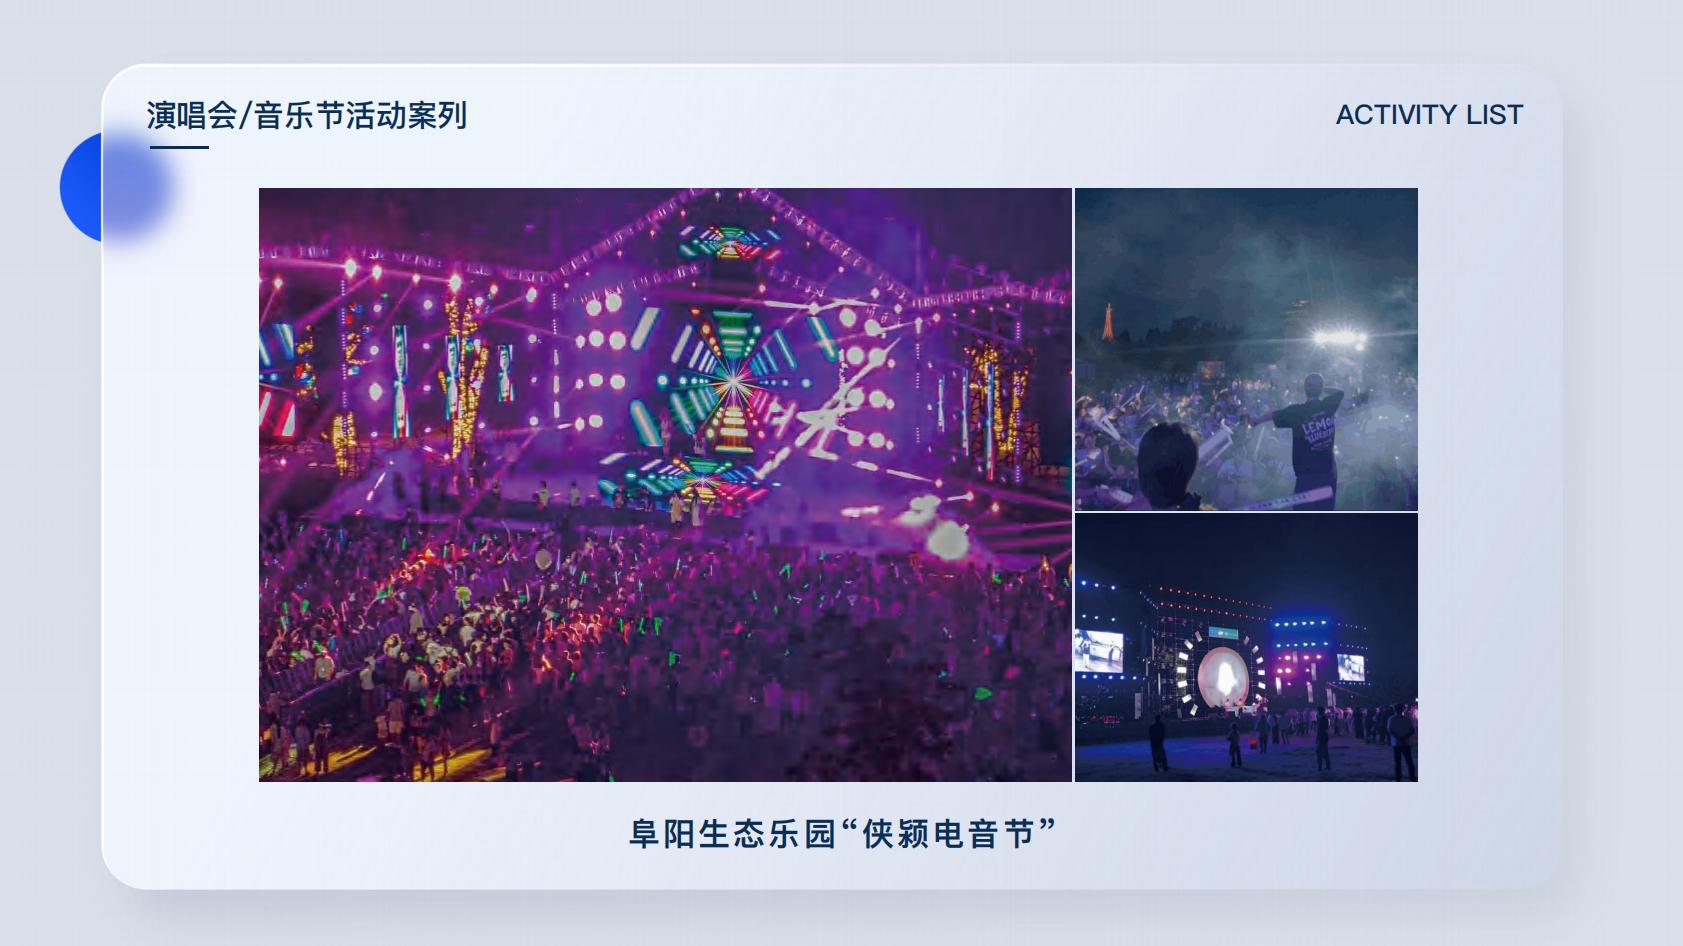Screen dimensions: 1683x946
Task: Click the blurred blue circle decoration
Action: [115, 187]
